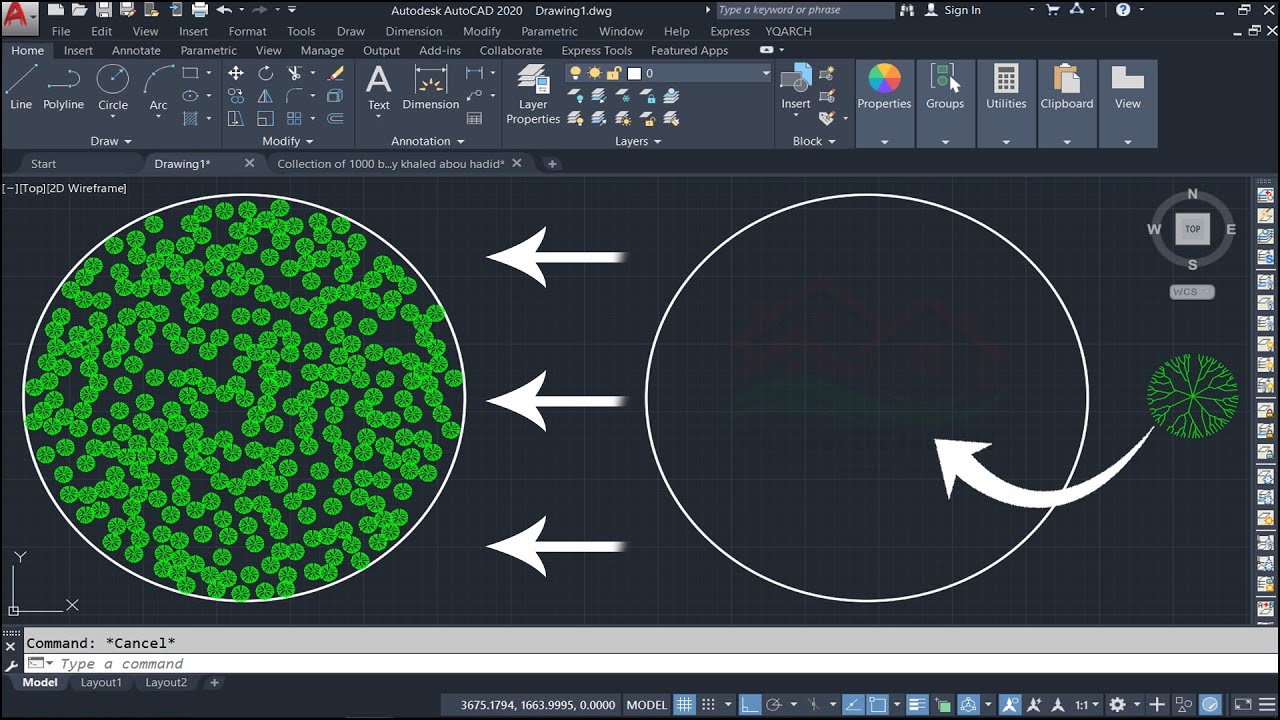Click the Mirror tool icon
Viewport: 1280px width, 720px height.
(265, 96)
